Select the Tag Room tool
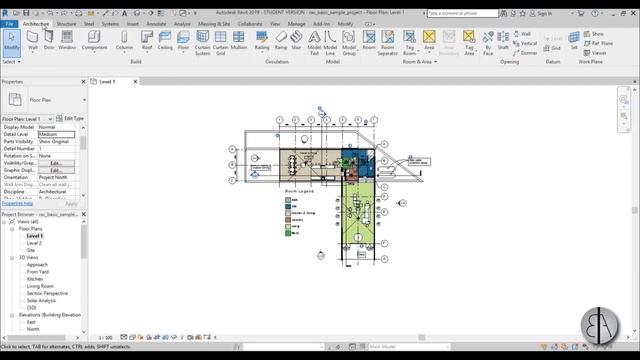This screenshot has width=640, height=360. (x=409, y=42)
